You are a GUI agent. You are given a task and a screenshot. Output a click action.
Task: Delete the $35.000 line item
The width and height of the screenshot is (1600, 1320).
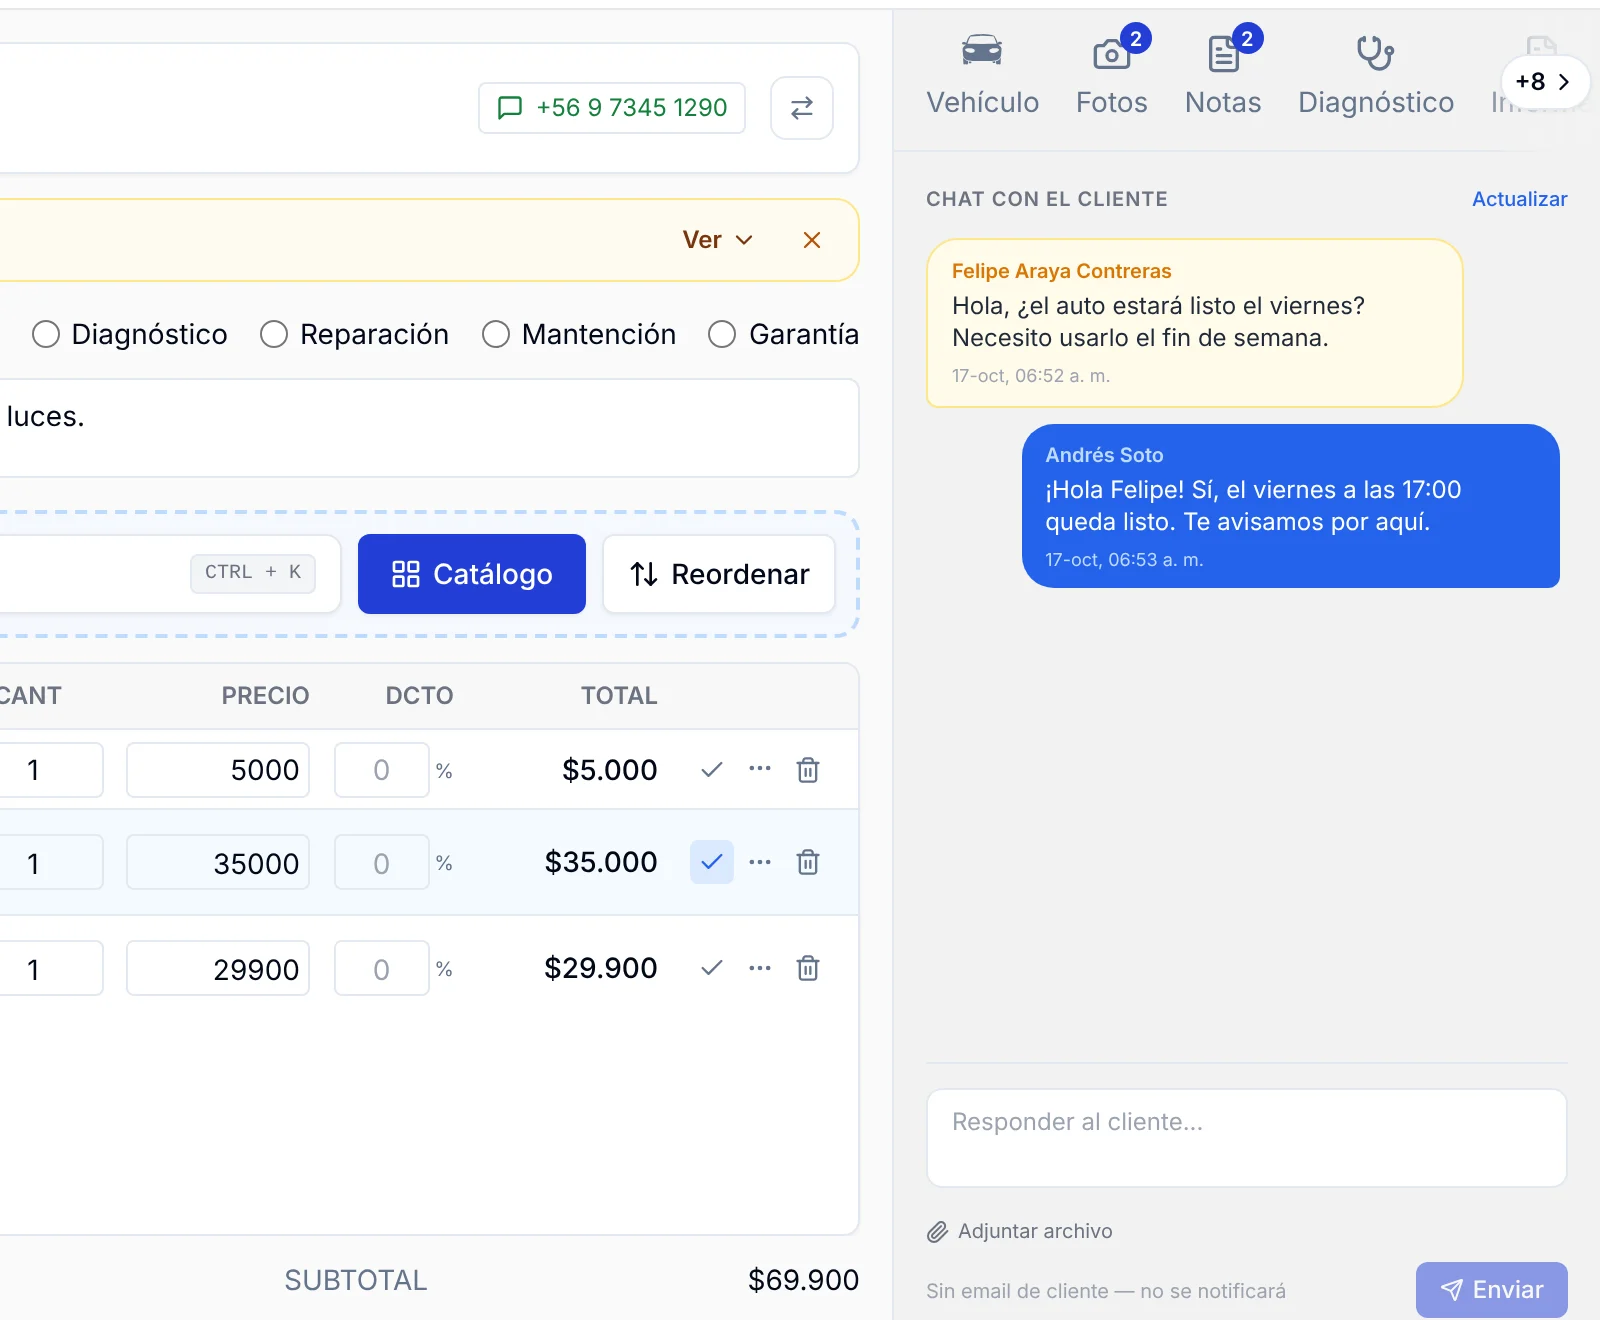808,862
